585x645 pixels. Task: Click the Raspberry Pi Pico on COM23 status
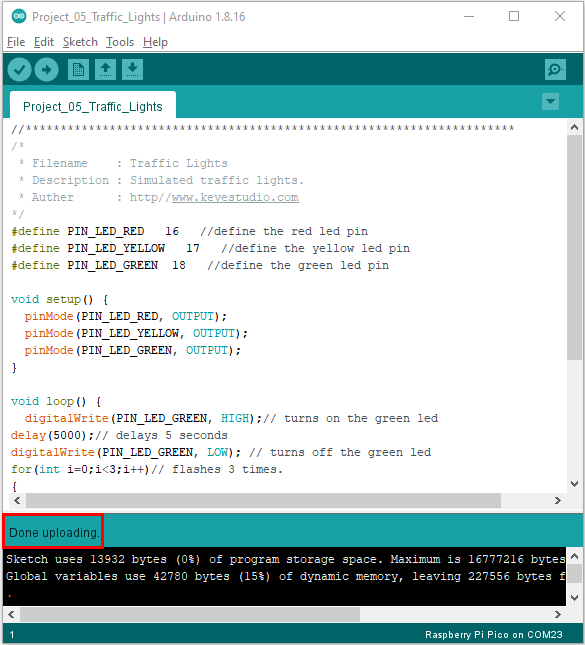(x=494, y=635)
